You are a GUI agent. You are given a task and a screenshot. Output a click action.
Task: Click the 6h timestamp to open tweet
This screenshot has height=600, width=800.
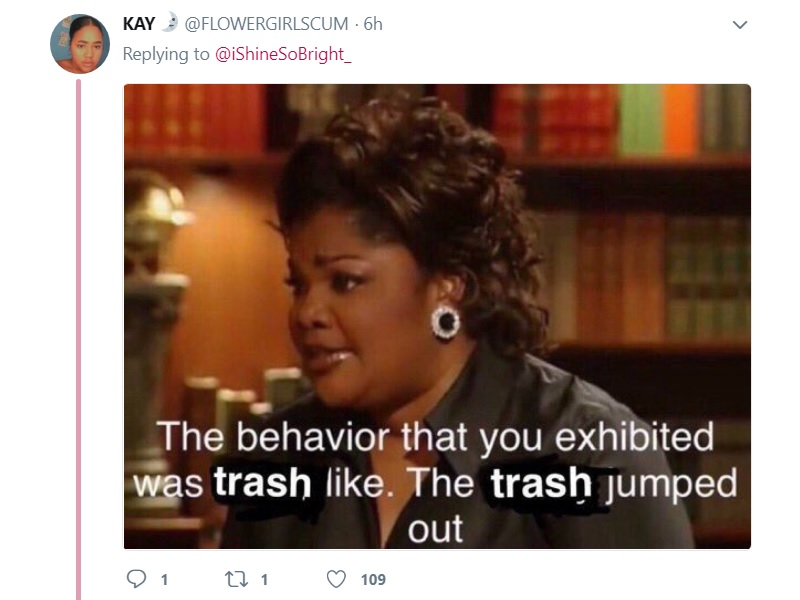[373, 23]
